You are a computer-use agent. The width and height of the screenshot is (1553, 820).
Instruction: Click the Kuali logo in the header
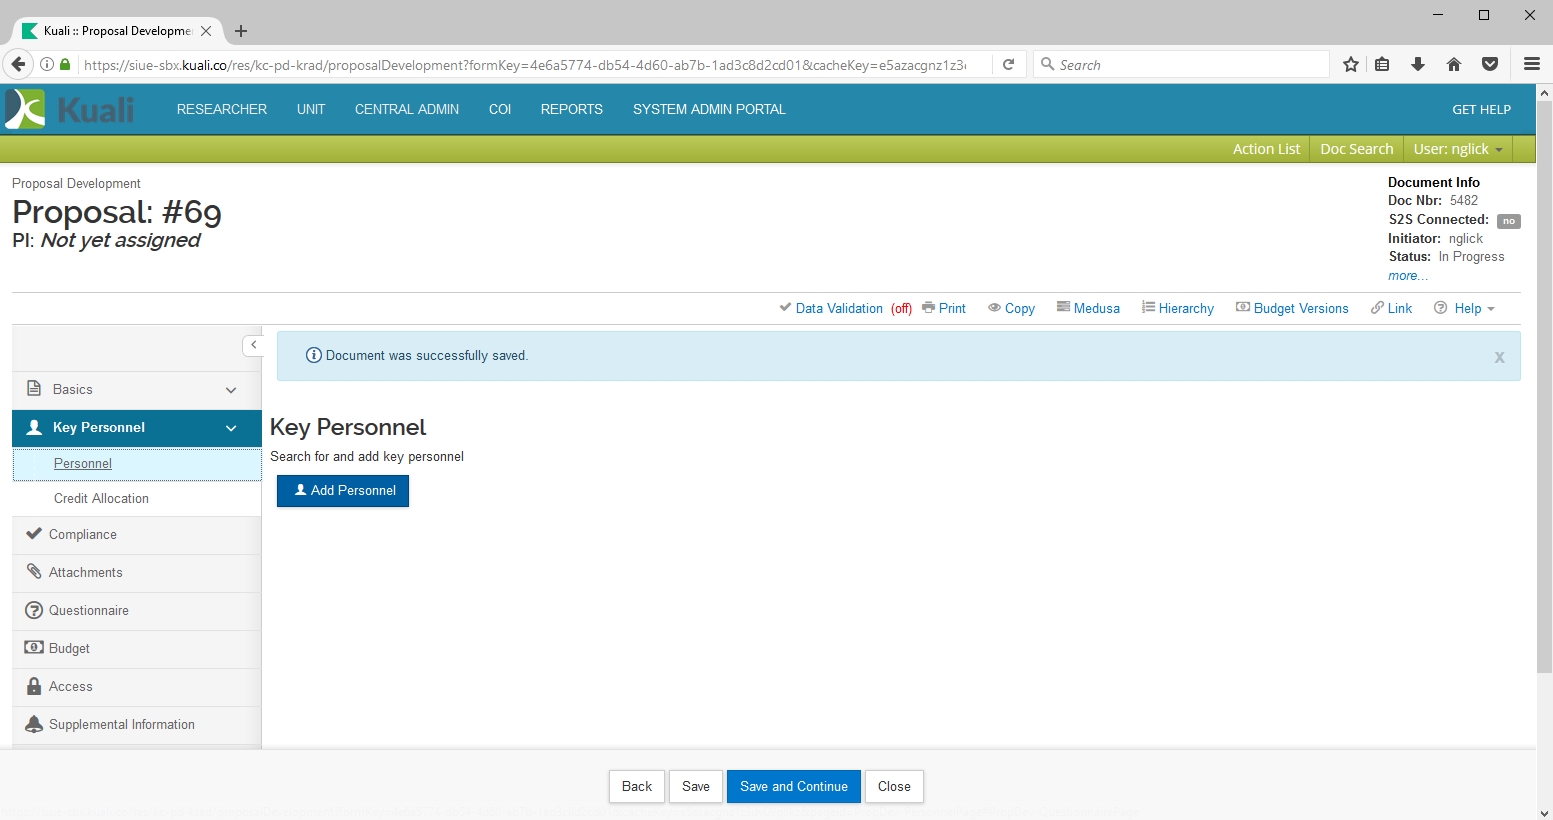pyautogui.click(x=70, y=109)
